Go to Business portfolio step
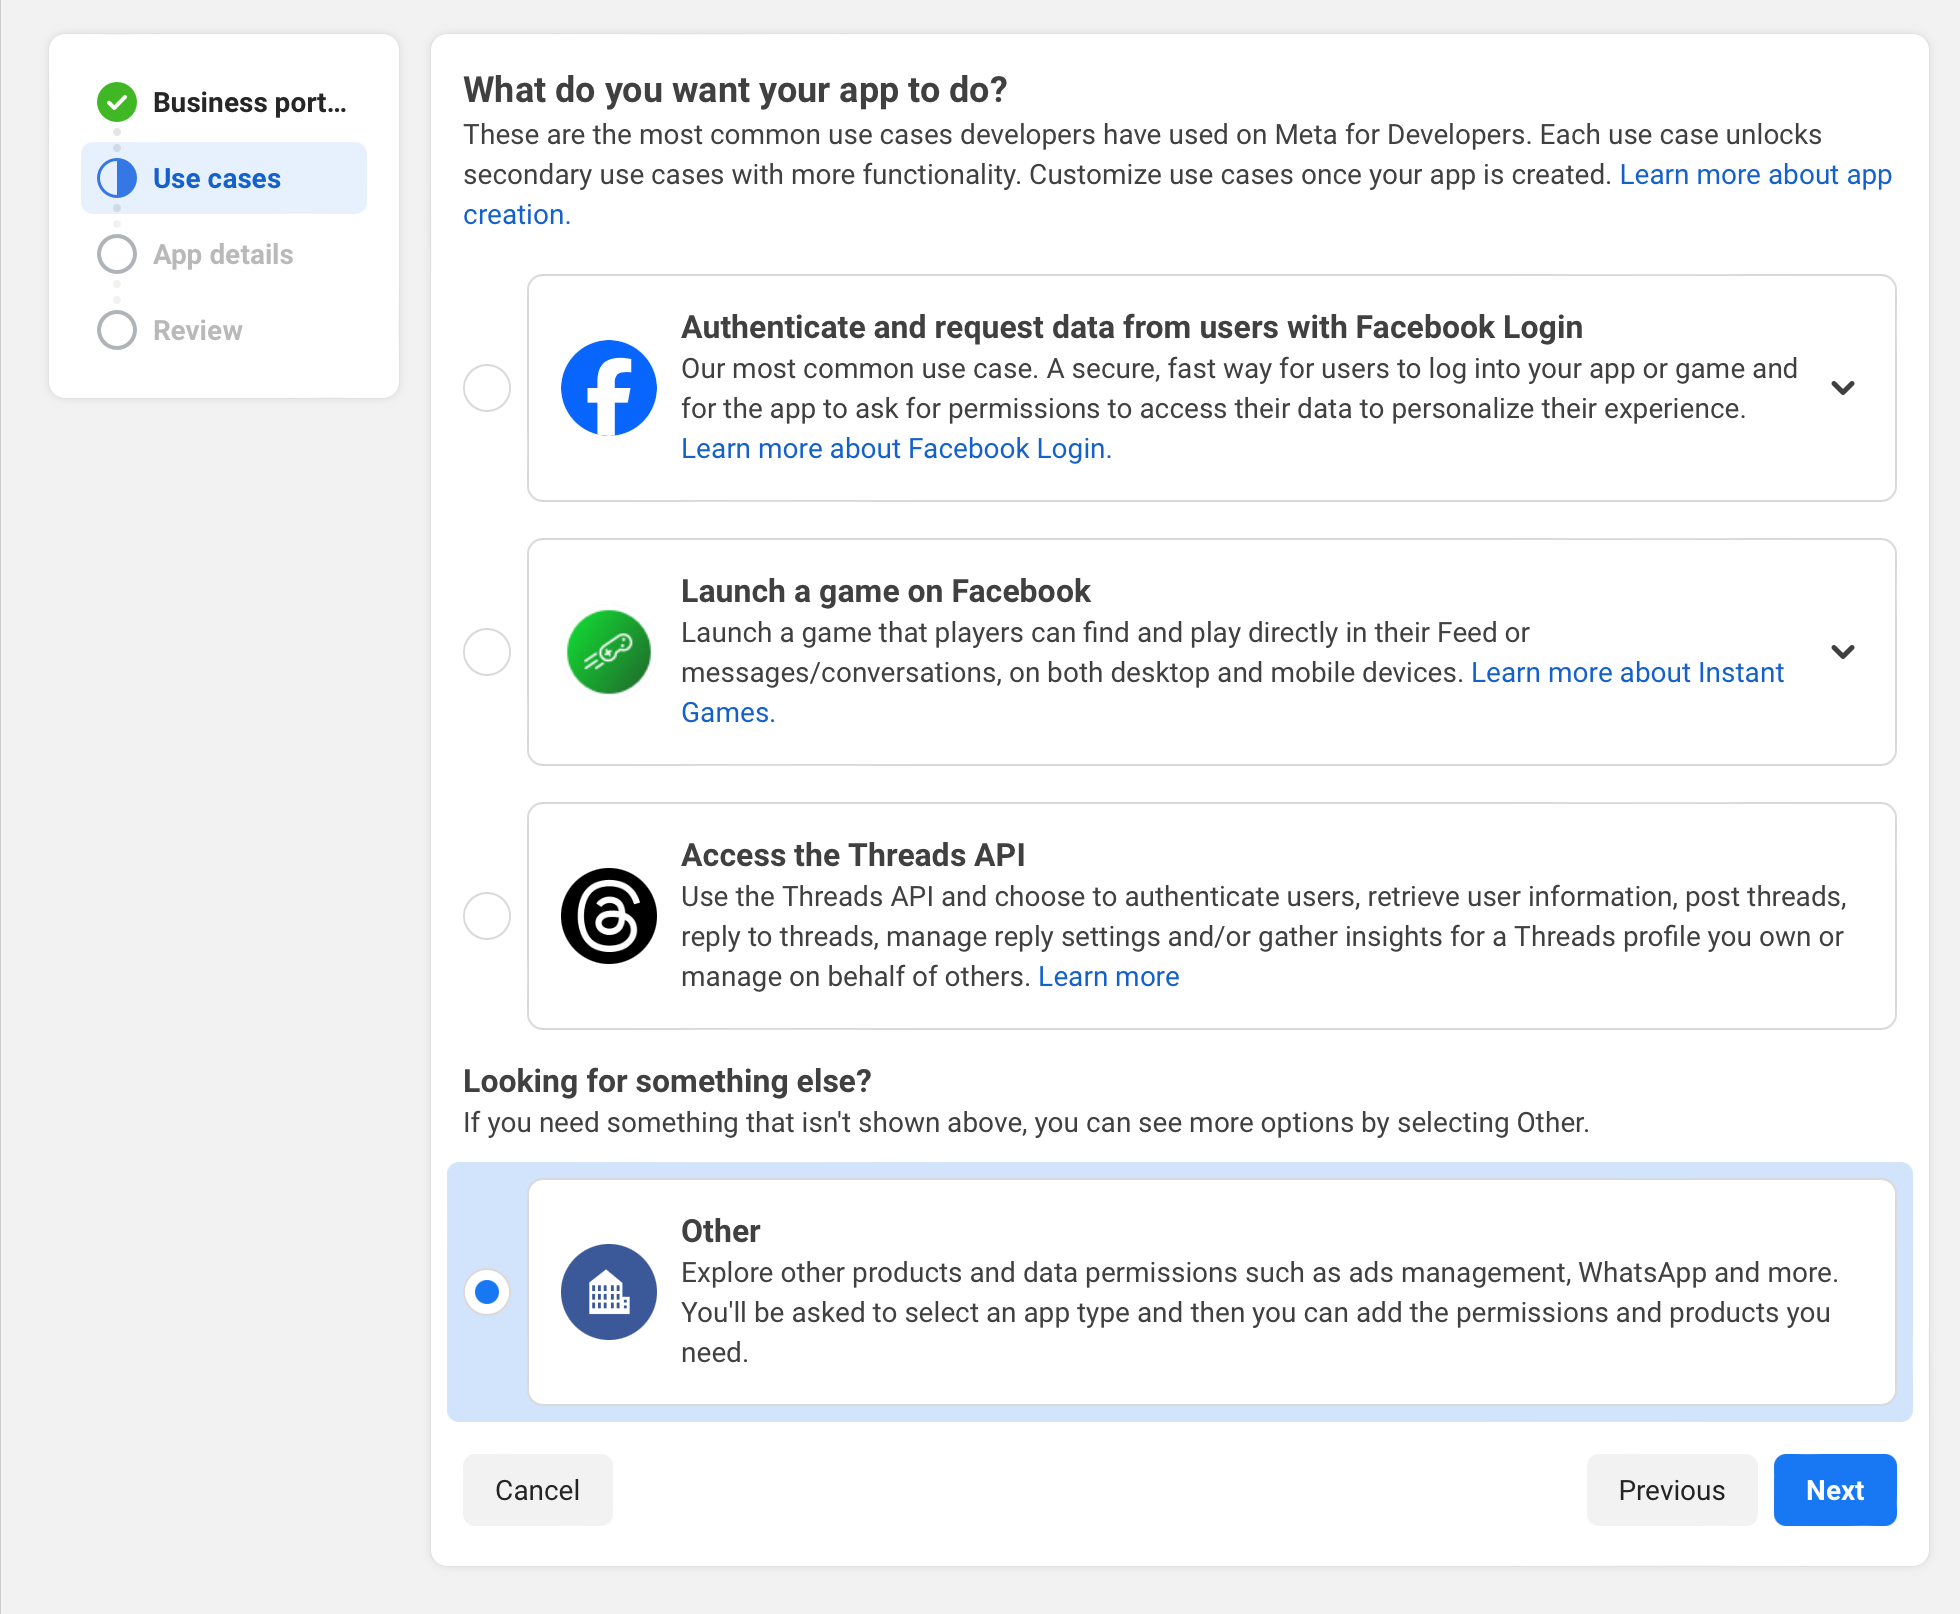This screenshot has width=1960, height=1614. tap(249, 102)
